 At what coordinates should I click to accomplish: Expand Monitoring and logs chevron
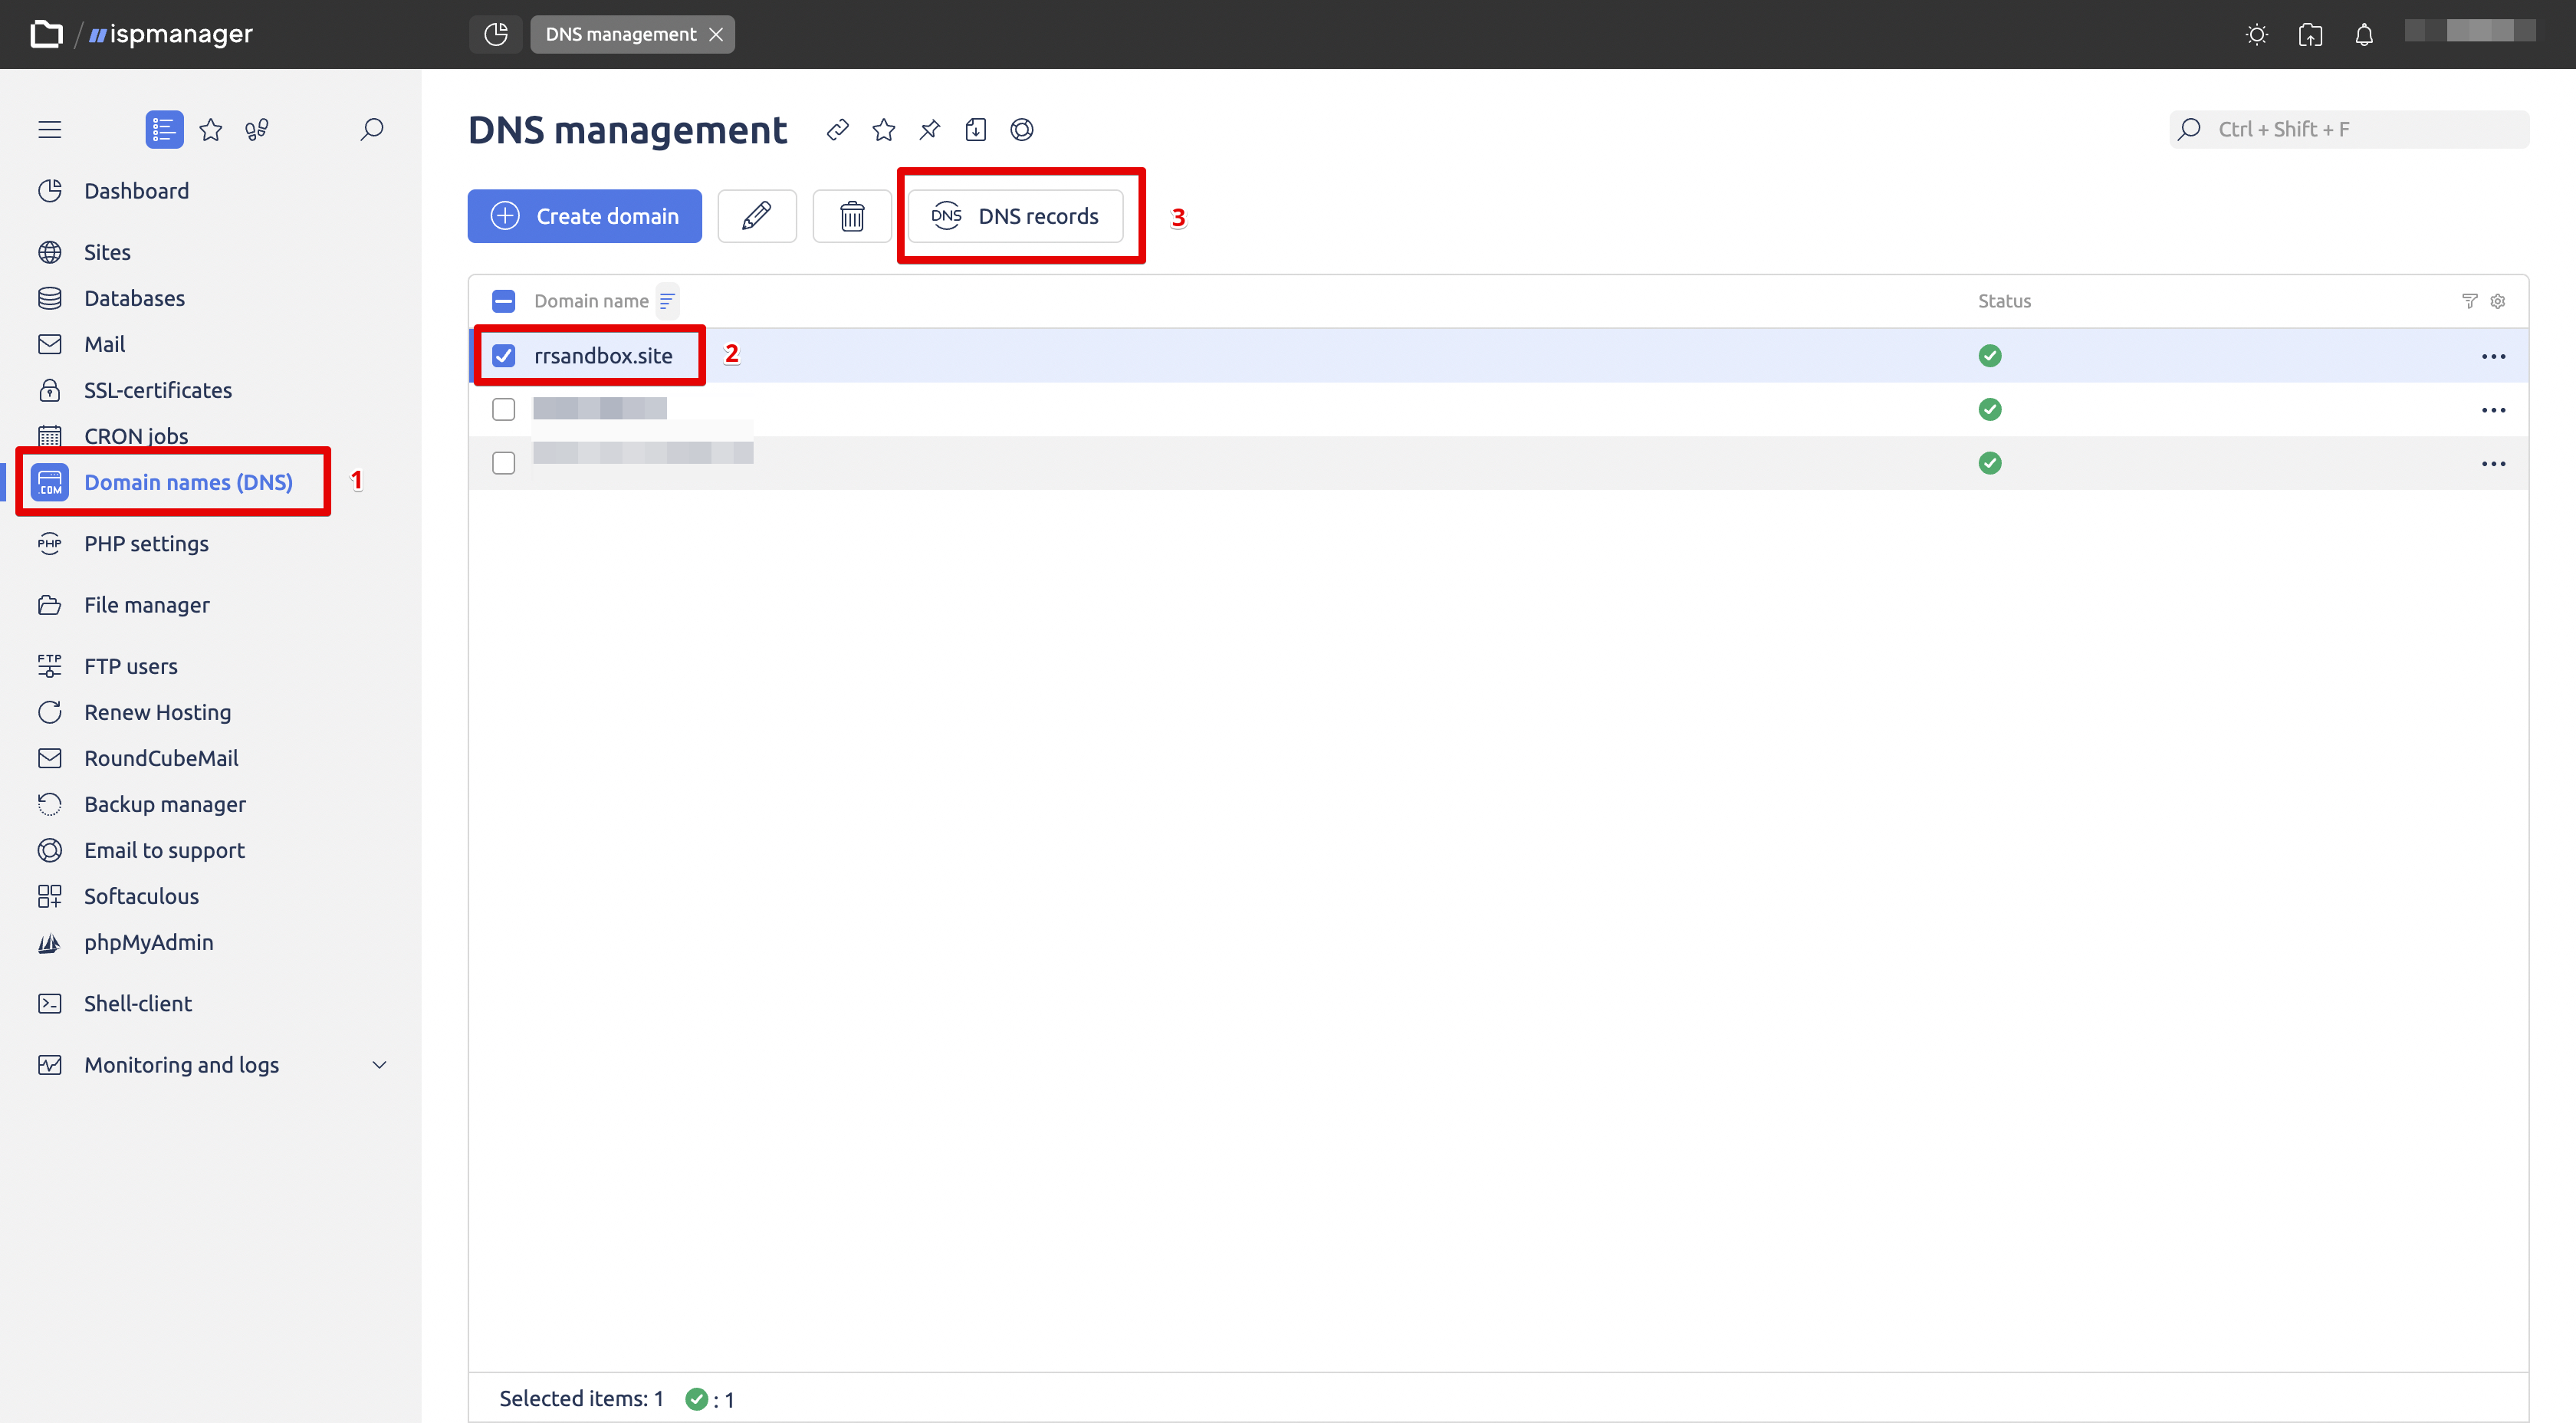click(379, 1065)
